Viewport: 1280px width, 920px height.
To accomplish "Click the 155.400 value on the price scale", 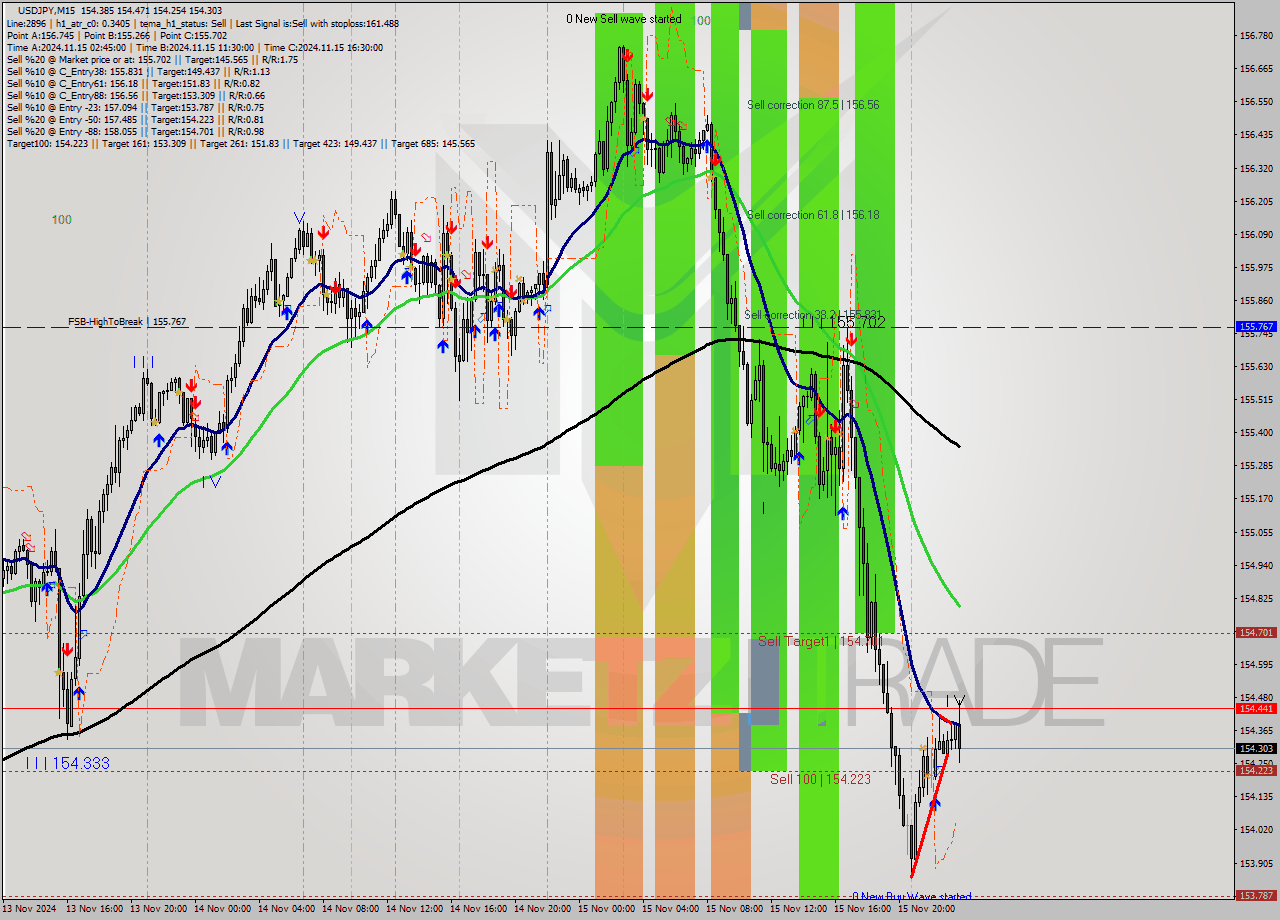I will pyautogui.click(x=1256, y=433).
